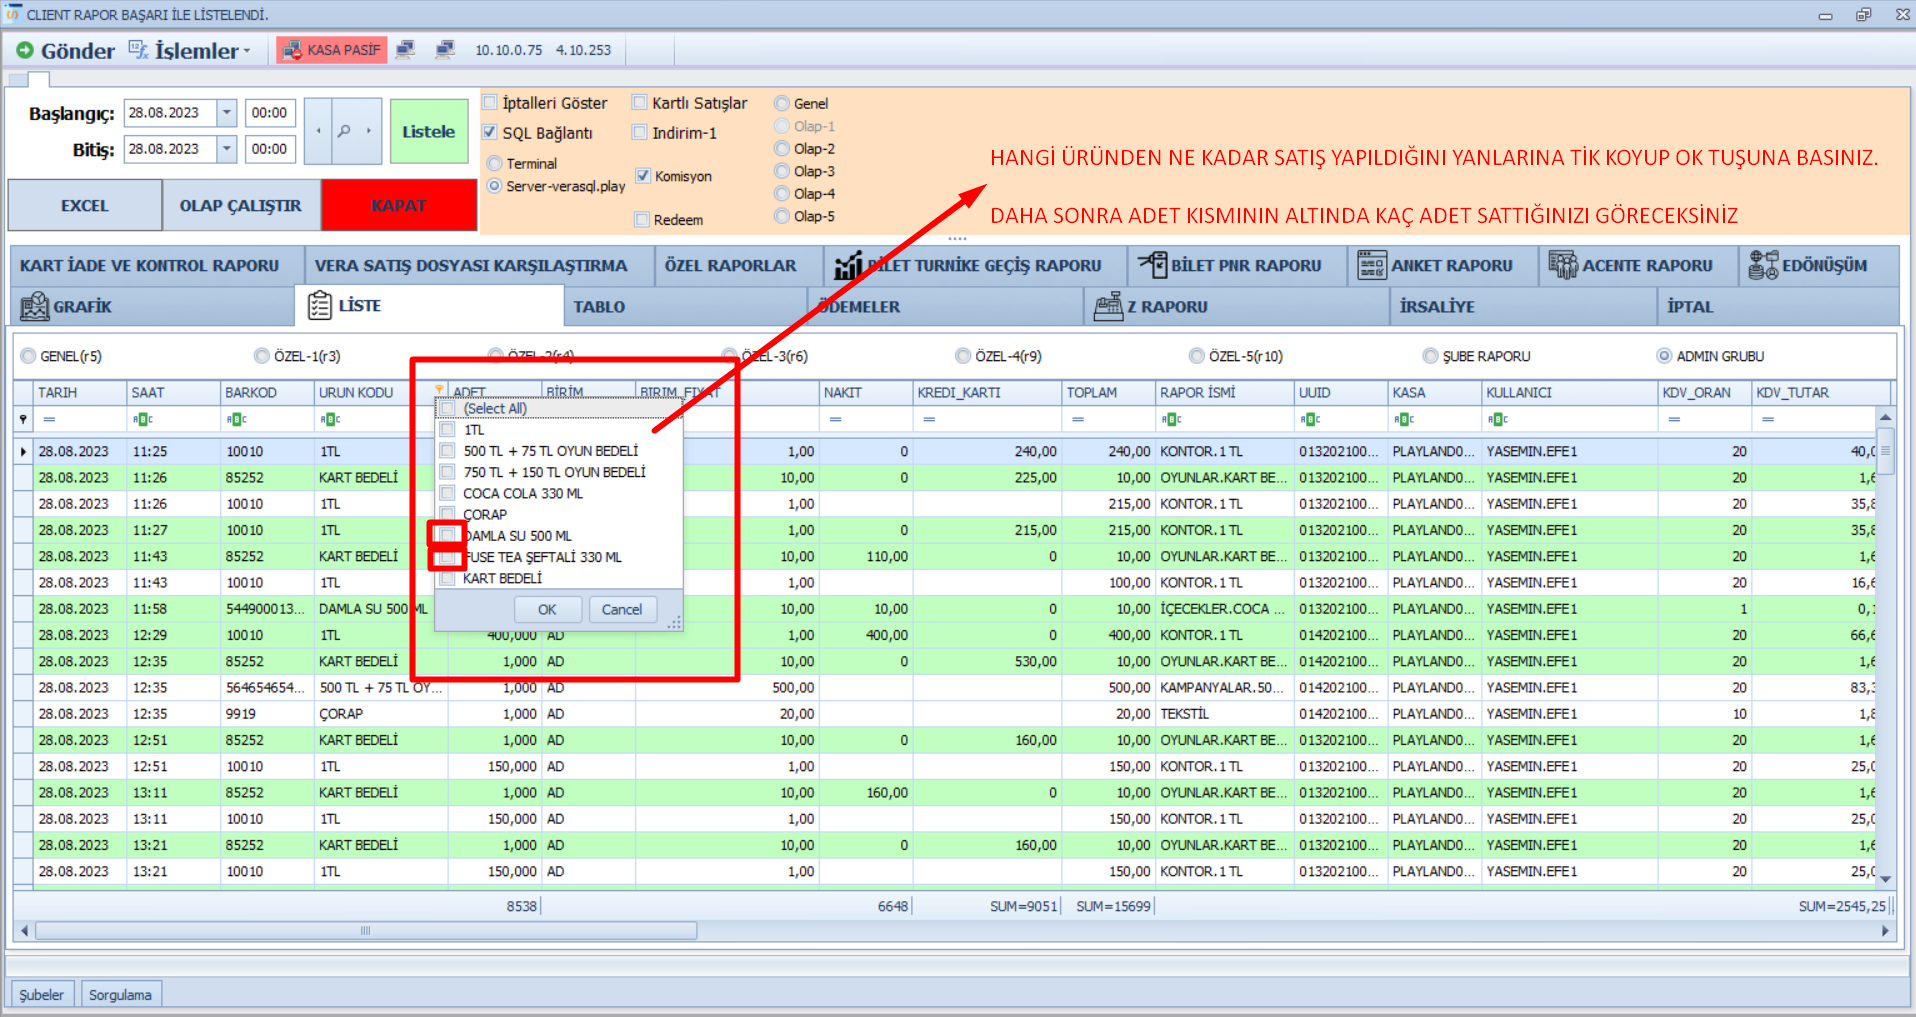
Task: Enable the İptalleri Göster checkbox
Action: tap(490, 103)
